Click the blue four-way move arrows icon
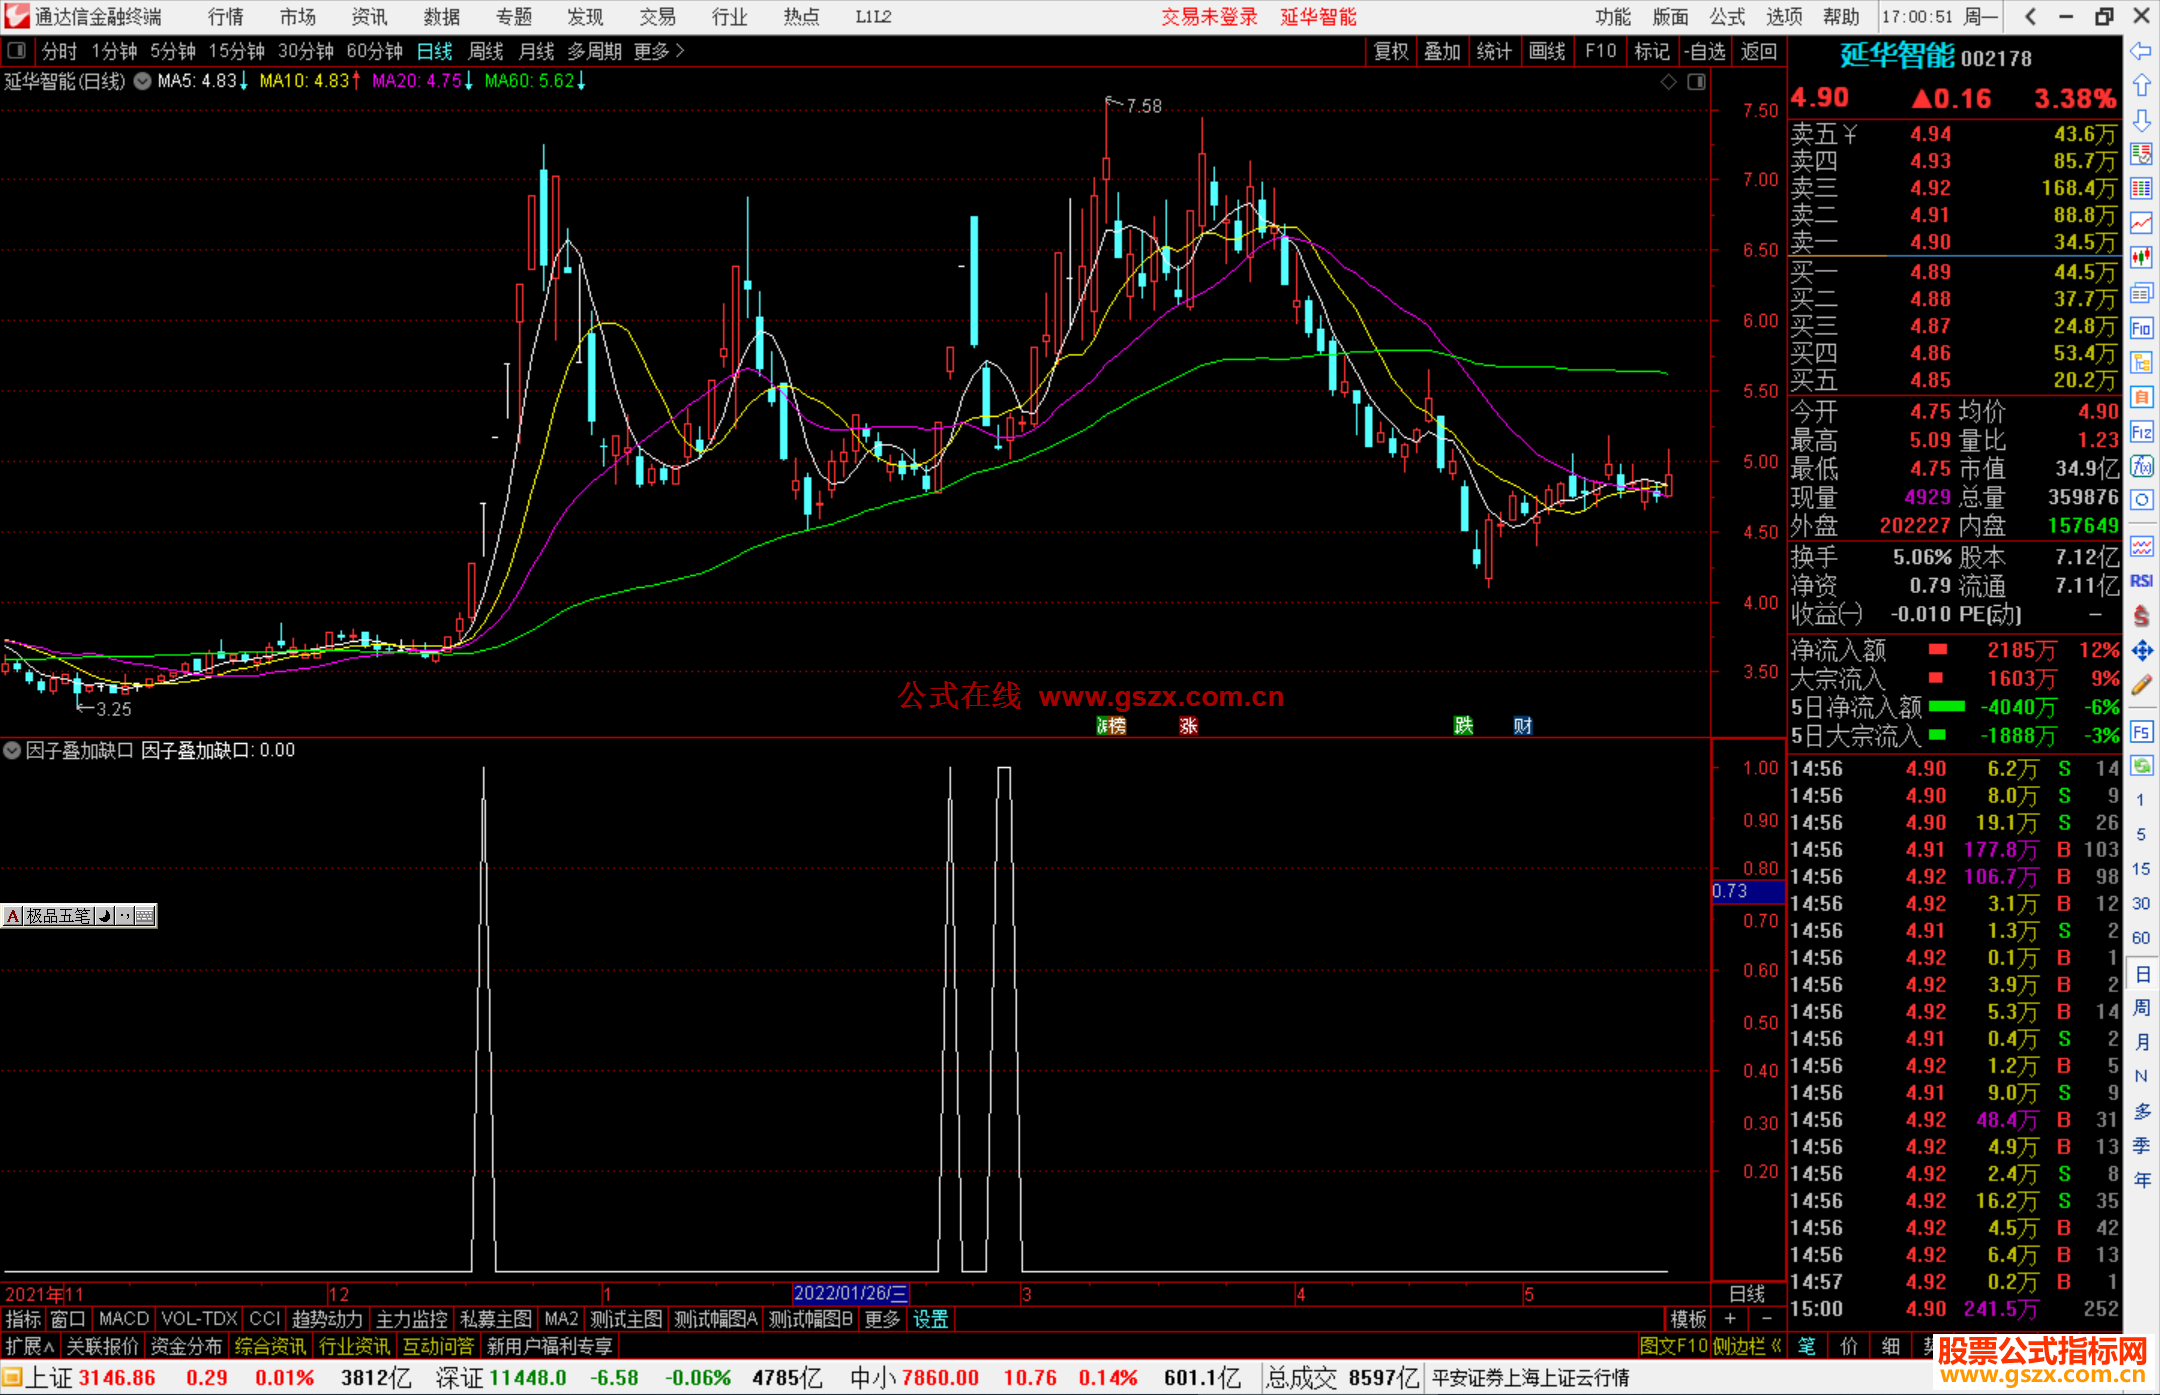 pyautogui.click(x=2141, y=651)
